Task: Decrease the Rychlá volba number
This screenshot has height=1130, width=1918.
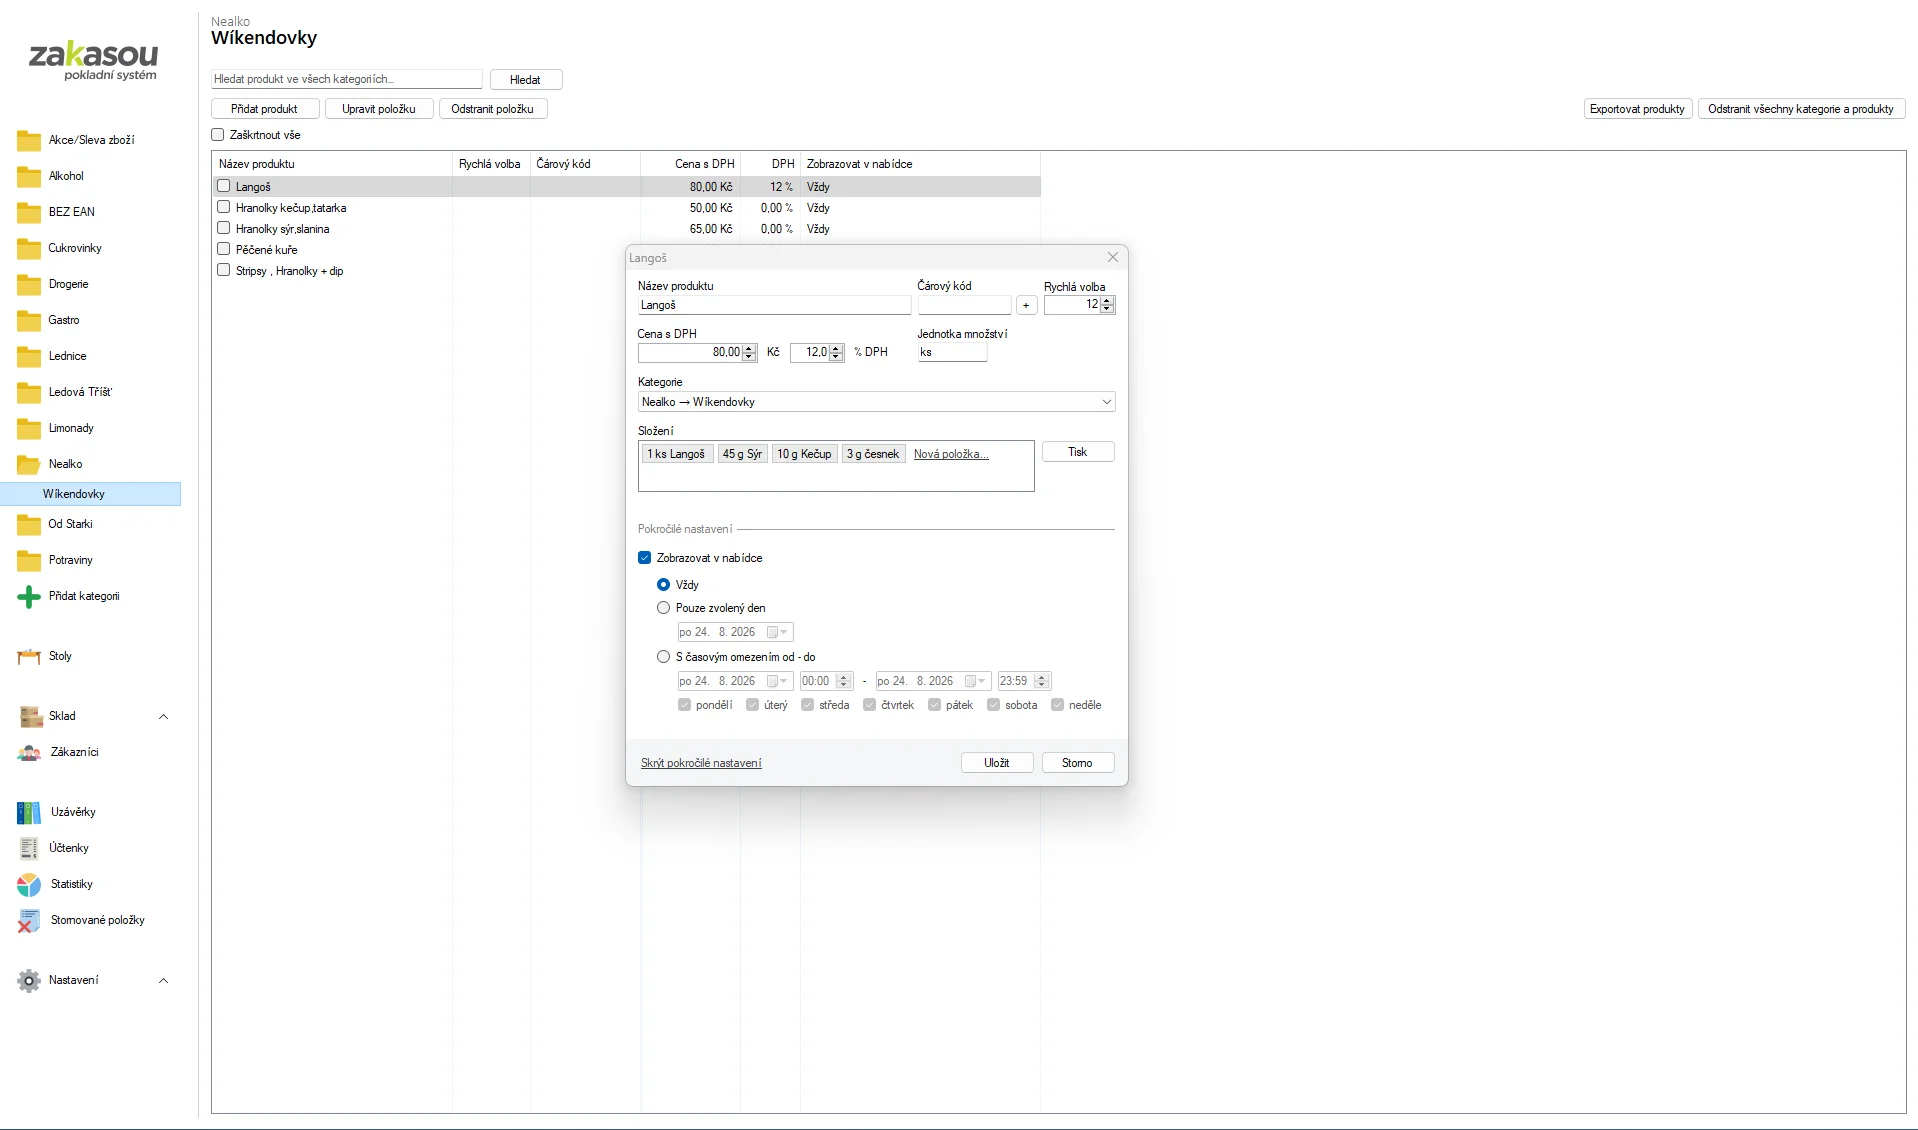Action: click(1107, 309)
